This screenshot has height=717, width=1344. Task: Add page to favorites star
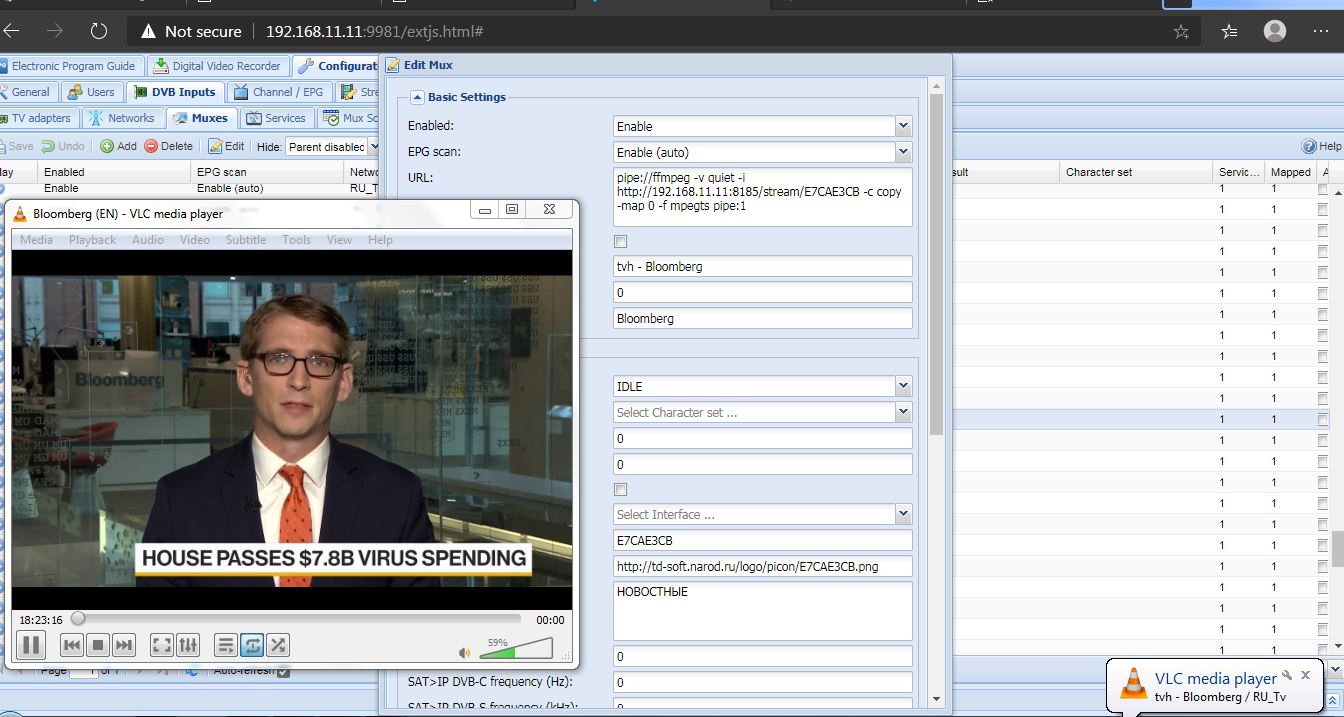coord(1181,31)
